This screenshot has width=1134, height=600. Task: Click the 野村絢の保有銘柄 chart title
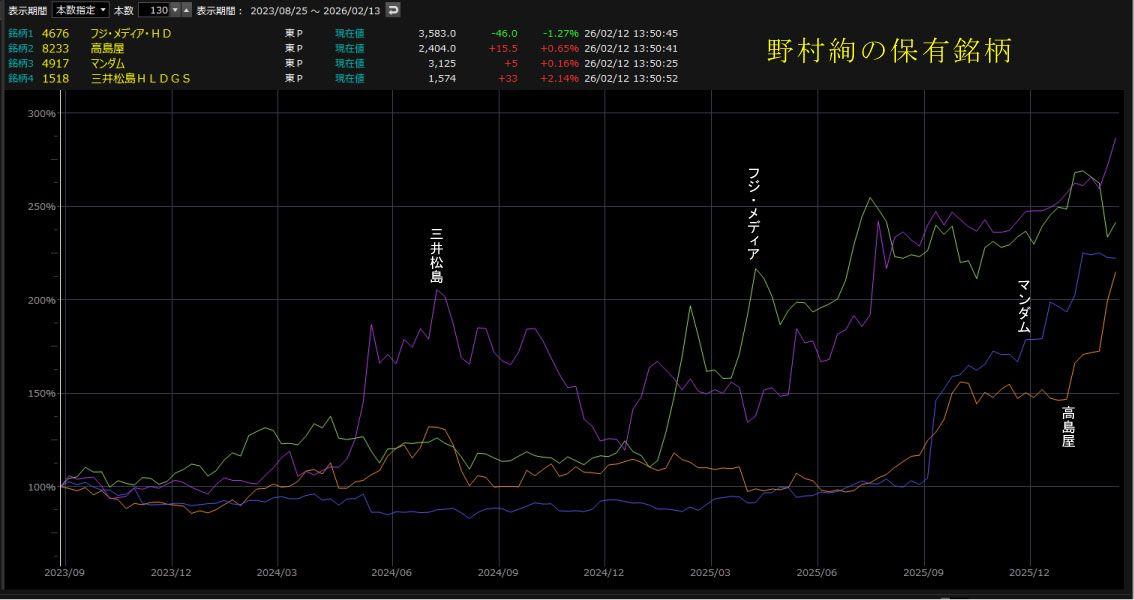(889, 51)
